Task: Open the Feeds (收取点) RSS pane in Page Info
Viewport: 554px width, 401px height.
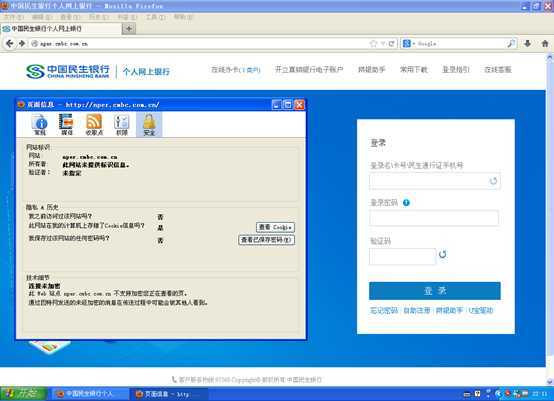Action: 94,125
